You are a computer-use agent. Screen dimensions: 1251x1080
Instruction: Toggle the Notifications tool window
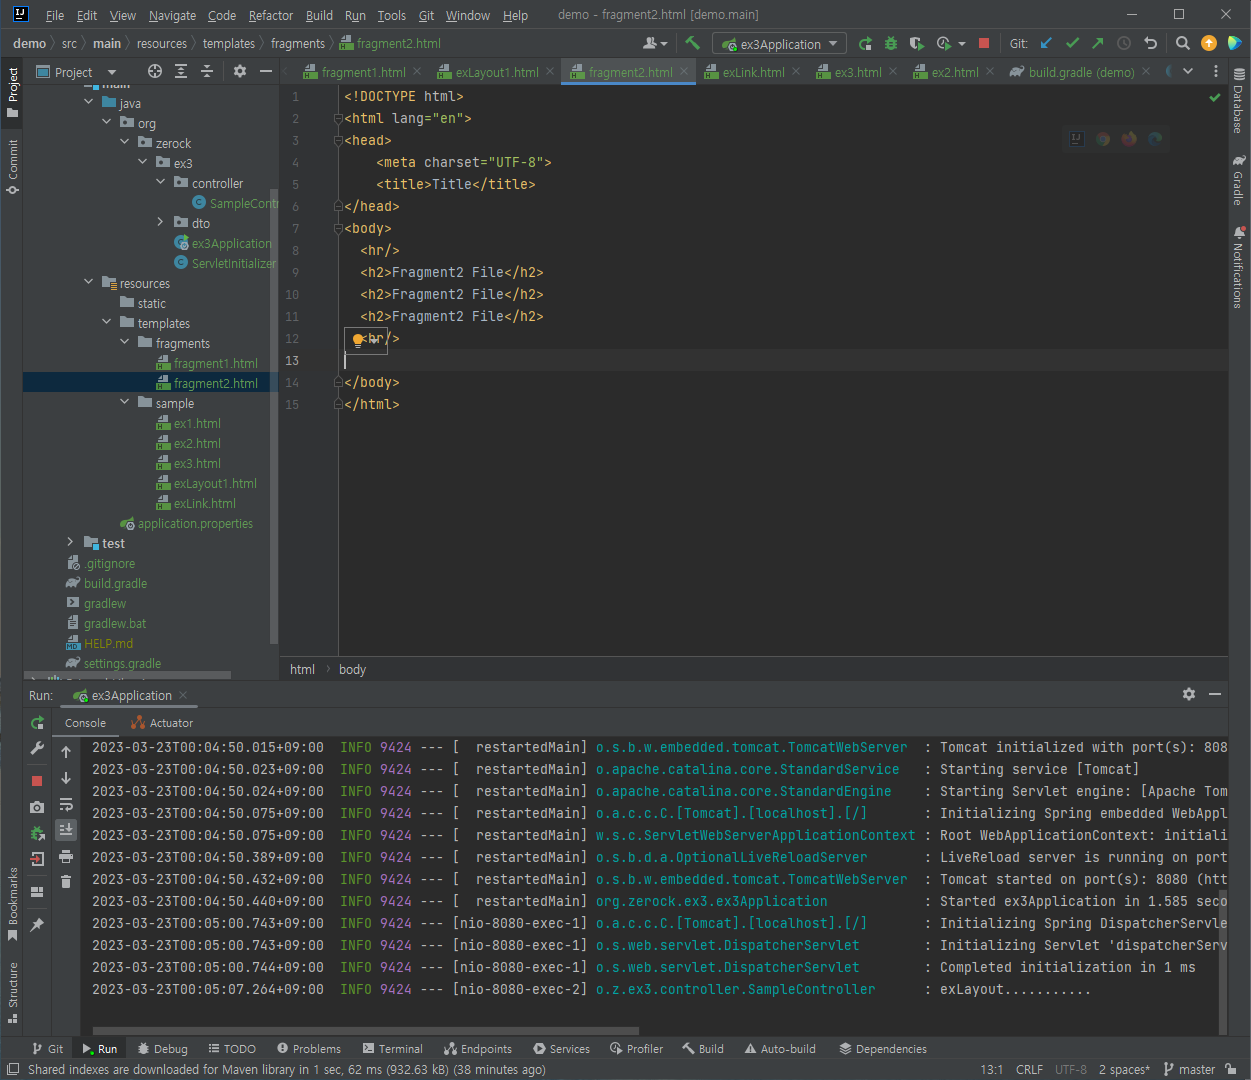tap(1239, 268)
